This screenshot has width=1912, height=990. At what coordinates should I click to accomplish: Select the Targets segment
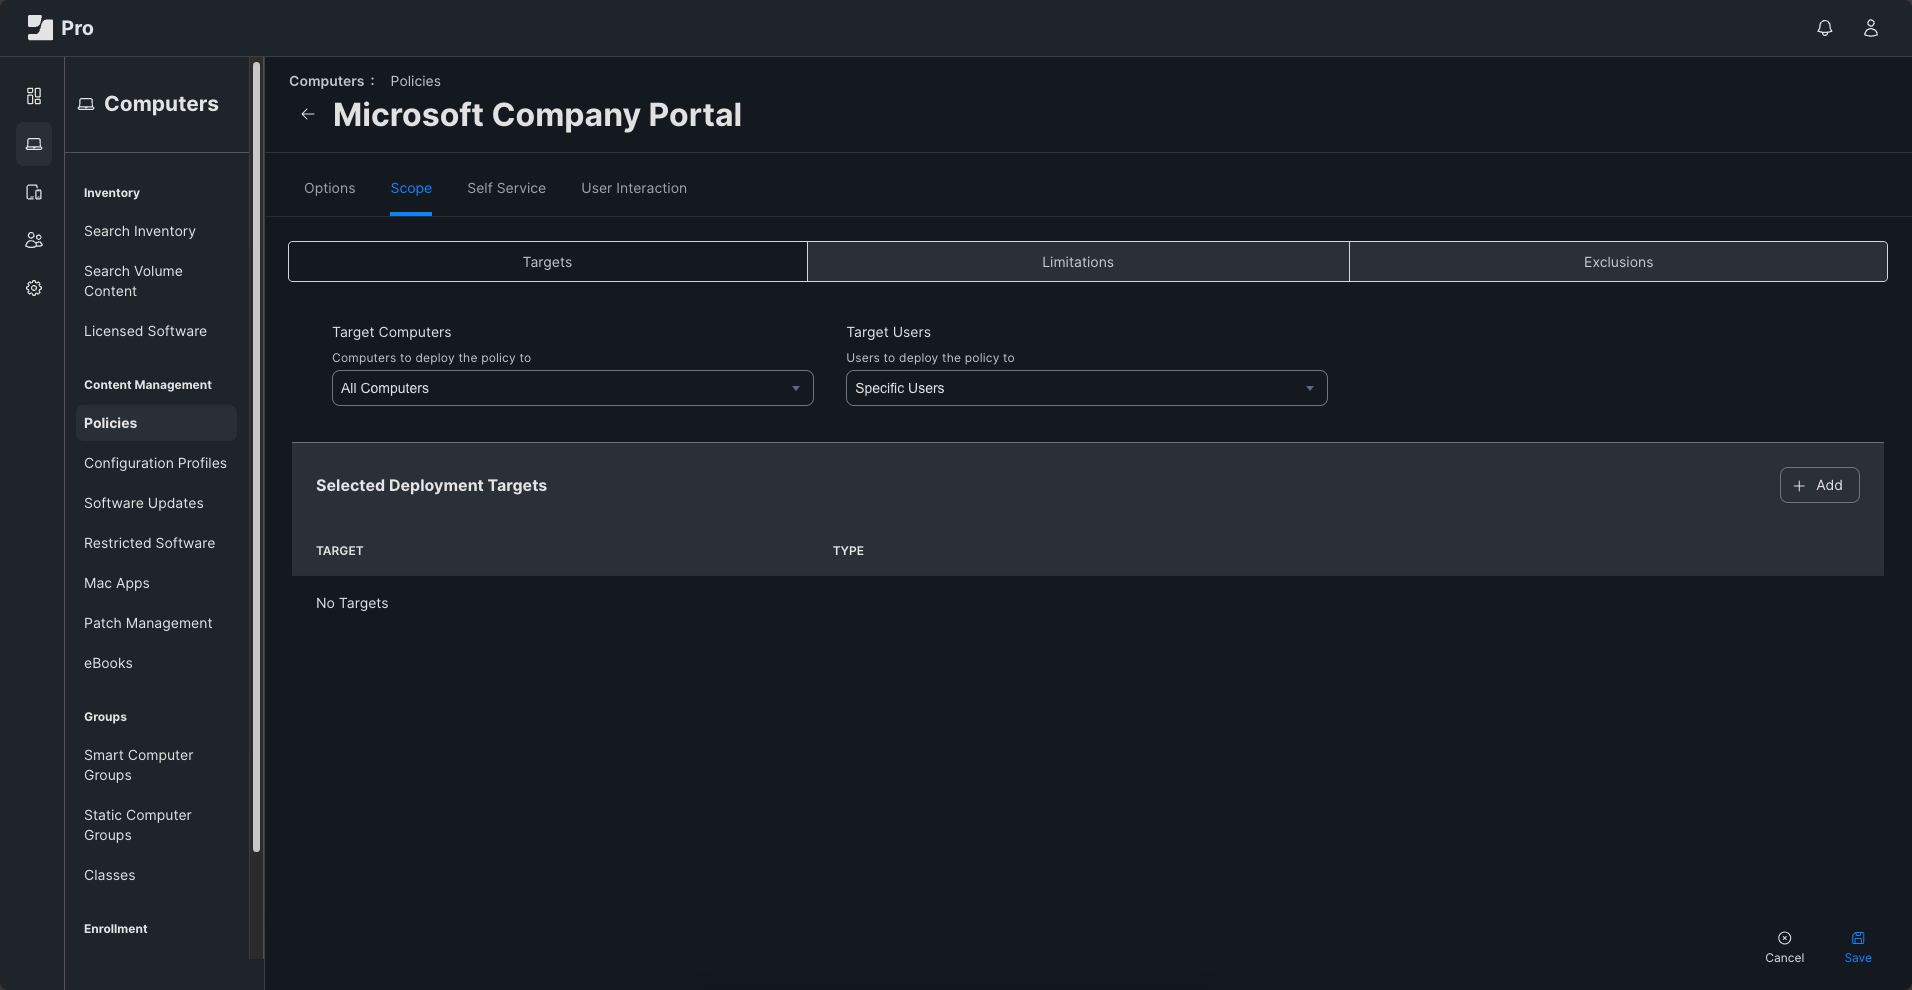coord(547,262)
